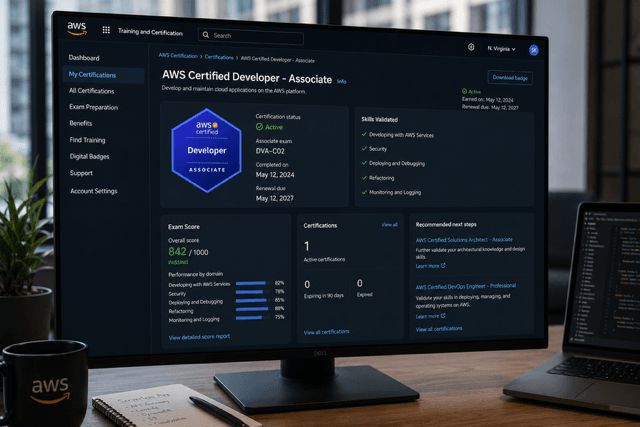Screen dimensions: 640x427
Task: Open the user avatar icon
Action: [x=533, y=50]
